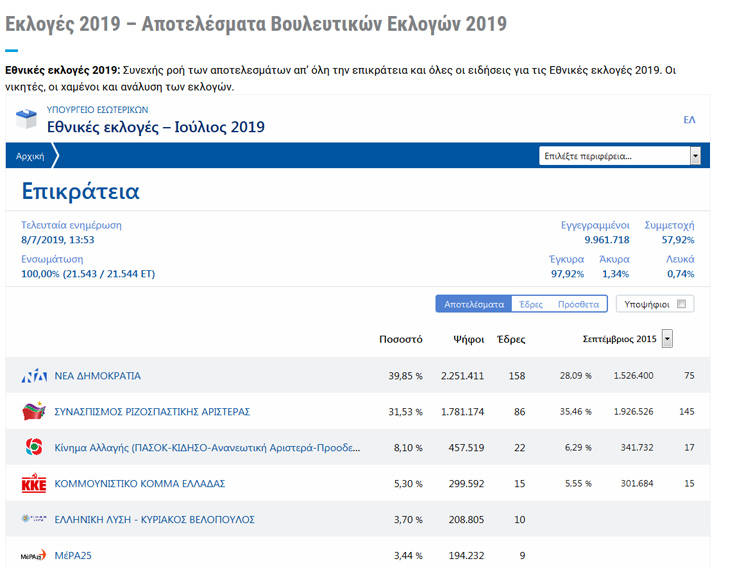This screenshot has width=735, height=568.
Task: Switch to the Έδρες tab
Action: (x=530, y=304)
